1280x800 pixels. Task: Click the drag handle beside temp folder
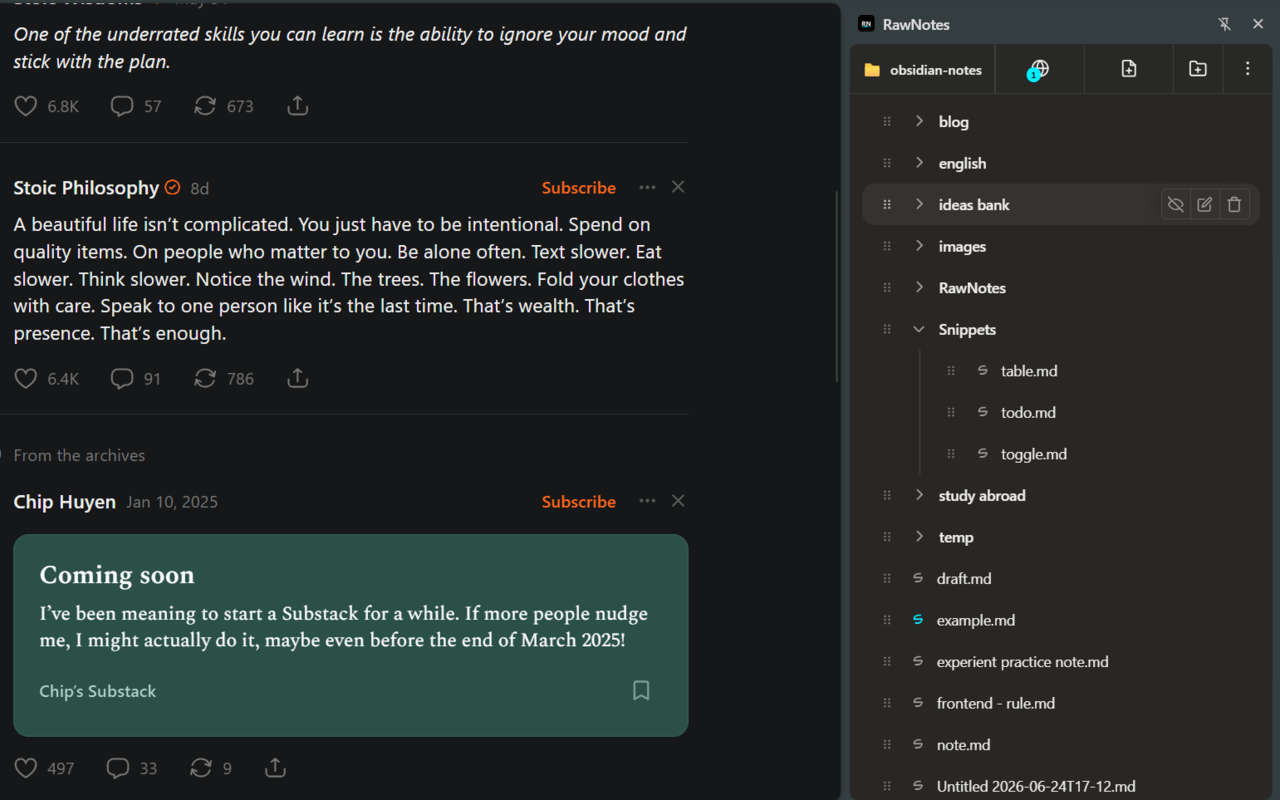pyautogui.click(x=886, y=537)
